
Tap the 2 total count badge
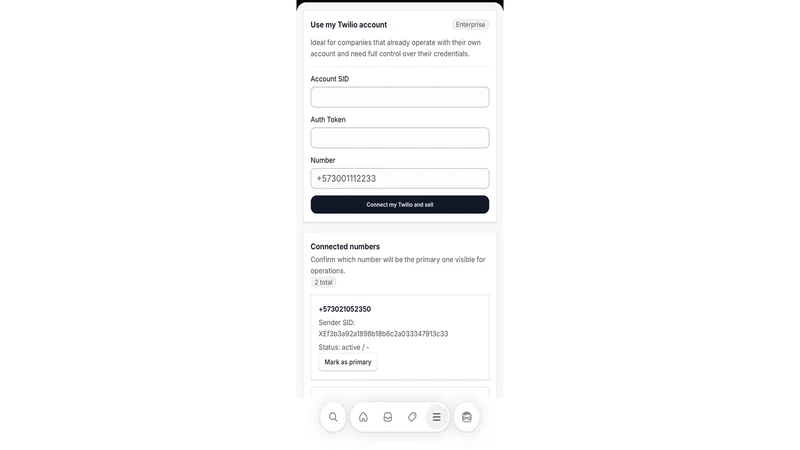[323, 282]
